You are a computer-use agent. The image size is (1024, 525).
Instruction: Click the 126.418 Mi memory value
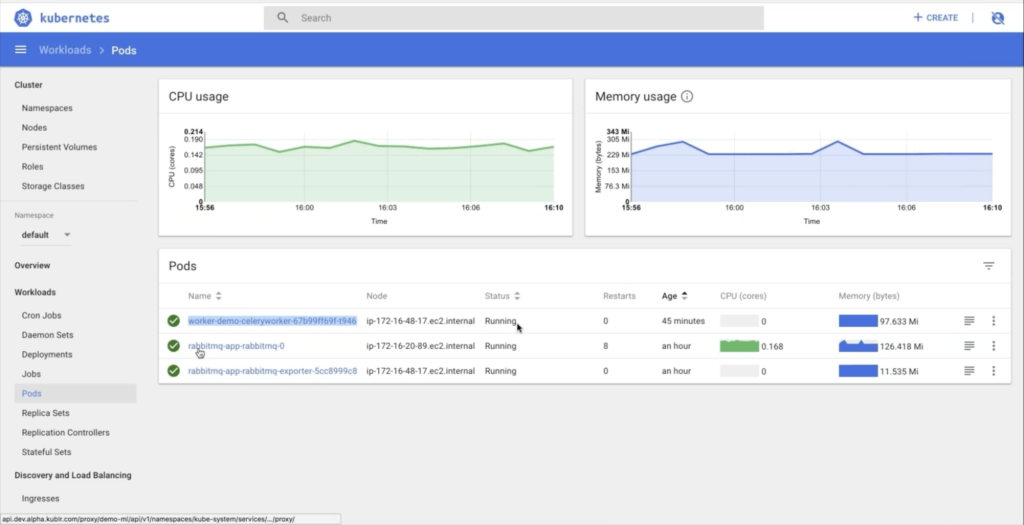pyautogui.click(x=901, y=346)
